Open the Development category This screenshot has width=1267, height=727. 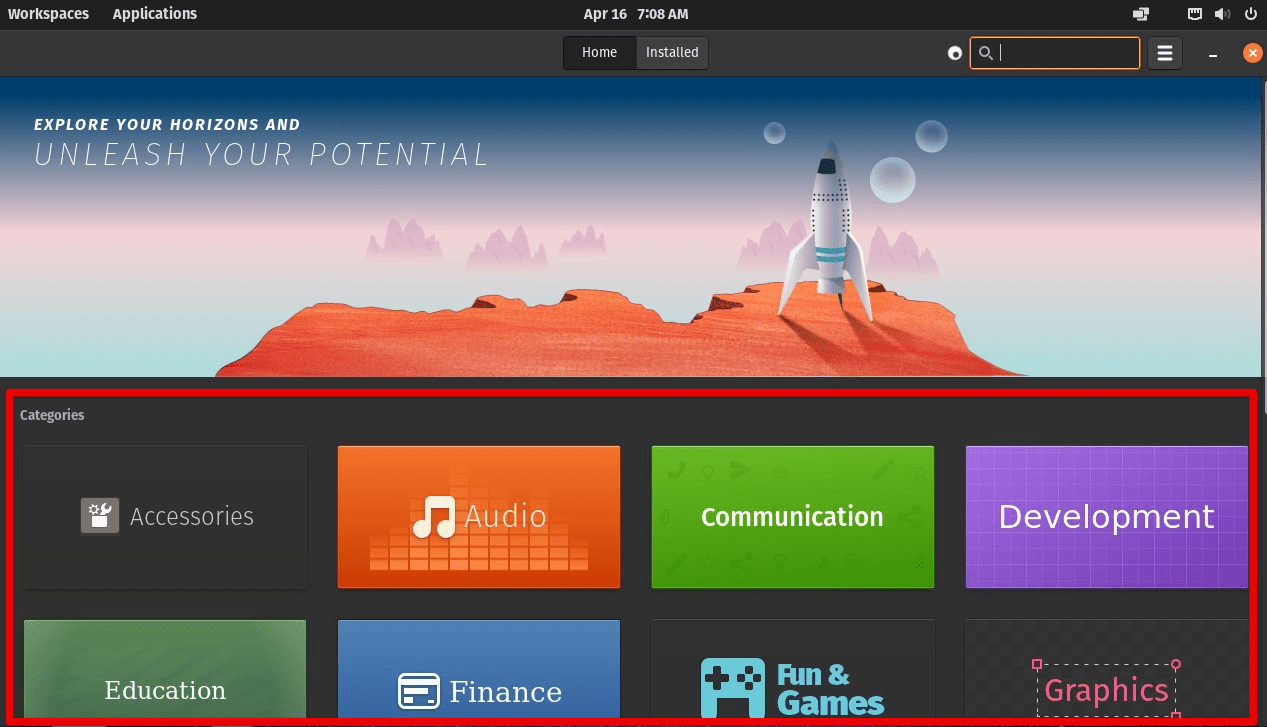click(x=1106, y=517)
